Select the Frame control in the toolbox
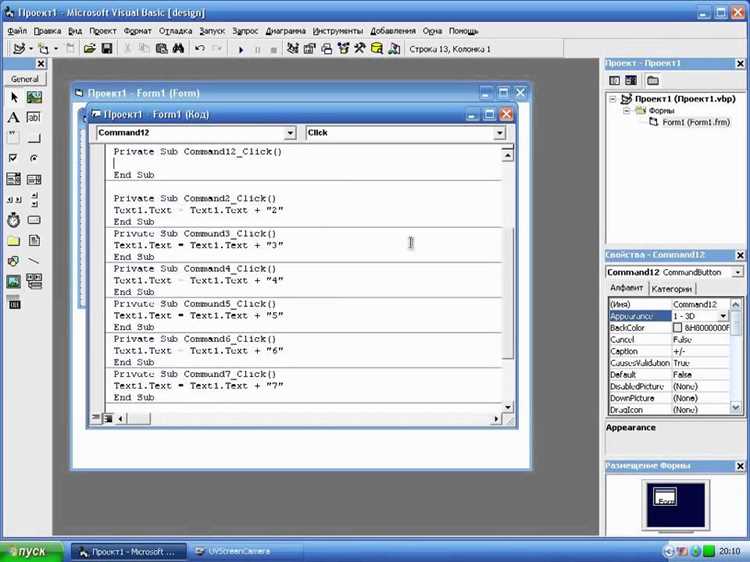This screenshot has height=562, width=750. (x=14, y=138)
